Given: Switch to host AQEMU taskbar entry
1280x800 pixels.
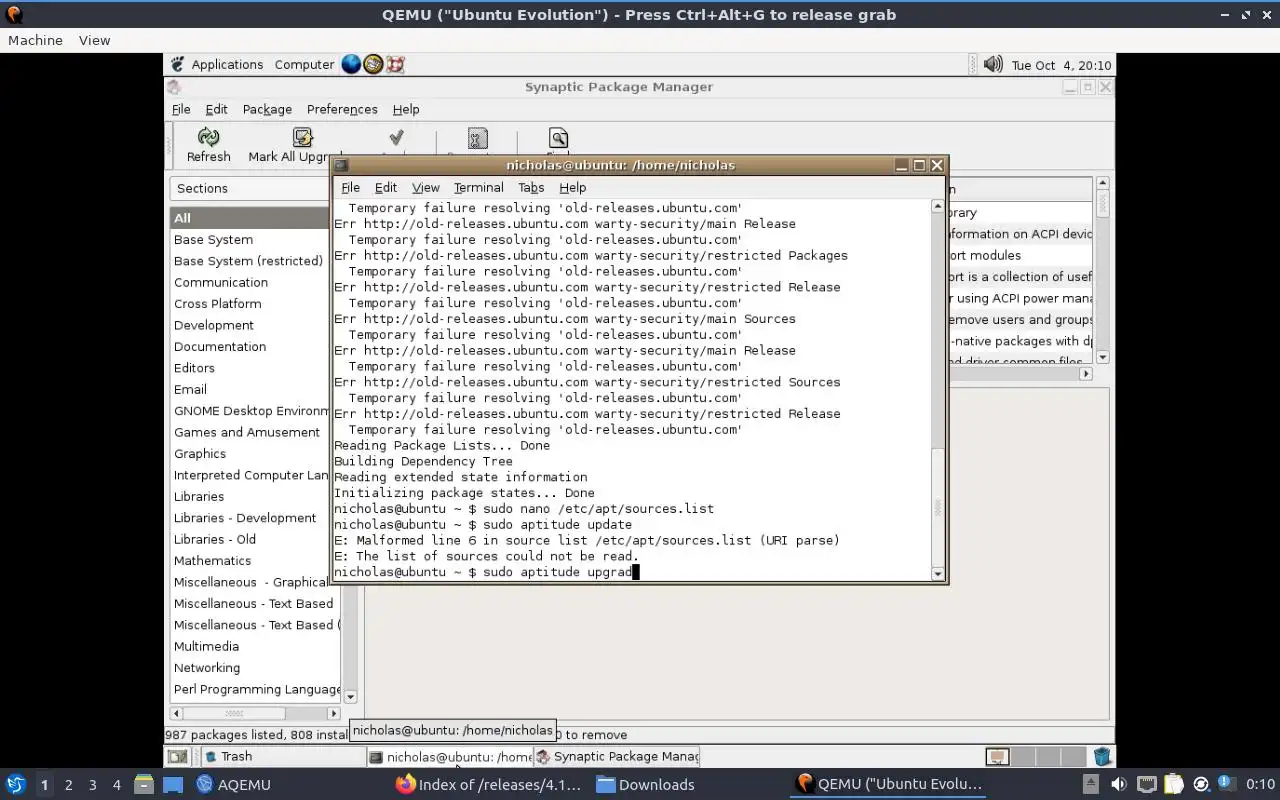Looking at the screenshot, I should tap(234, 784).
